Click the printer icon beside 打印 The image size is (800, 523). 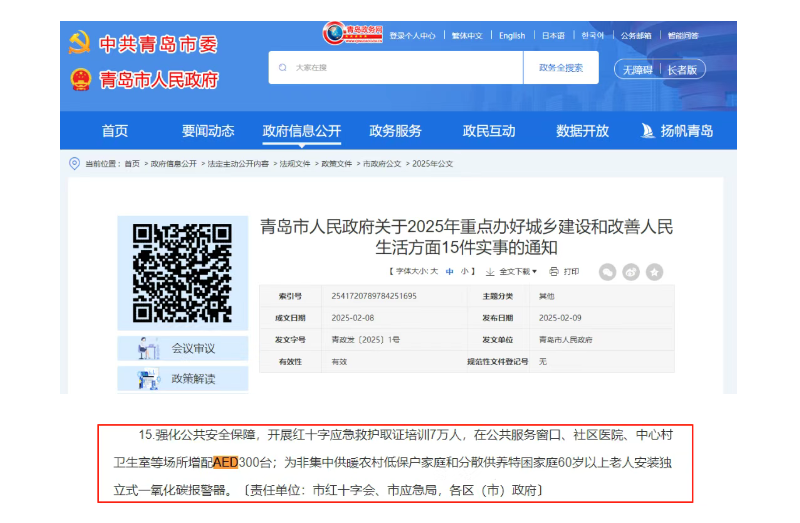554,271
